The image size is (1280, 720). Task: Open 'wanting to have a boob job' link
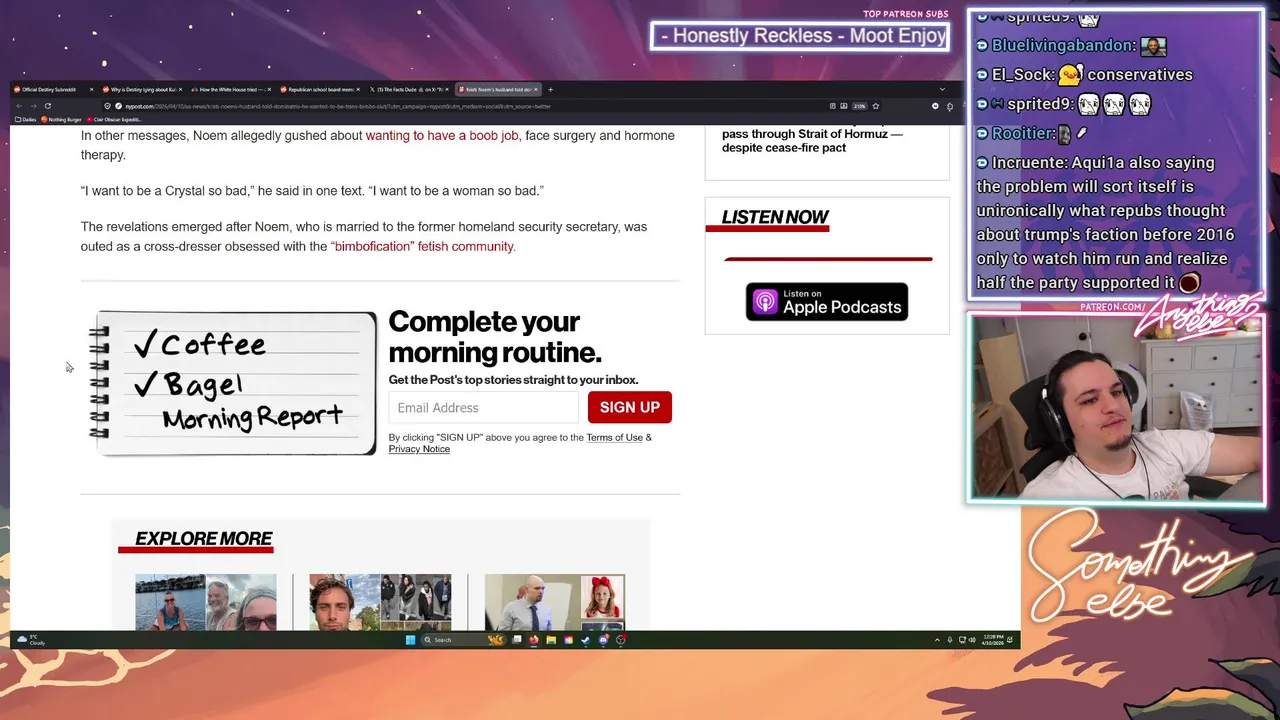[x=442, y=135]
